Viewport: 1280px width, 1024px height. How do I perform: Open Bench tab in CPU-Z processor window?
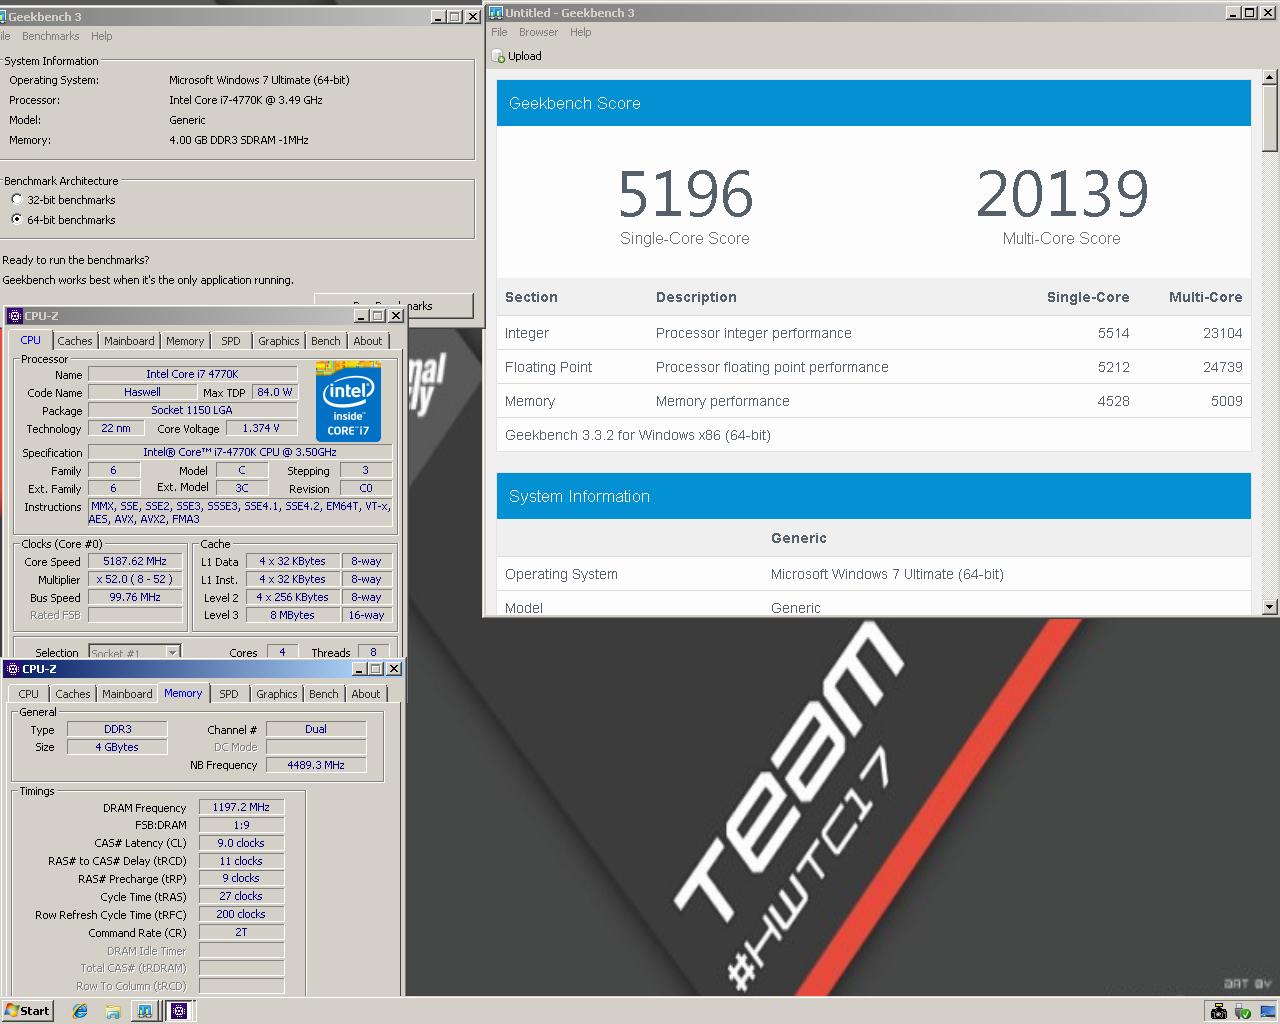pyautogui.click(x=325, y=341)
